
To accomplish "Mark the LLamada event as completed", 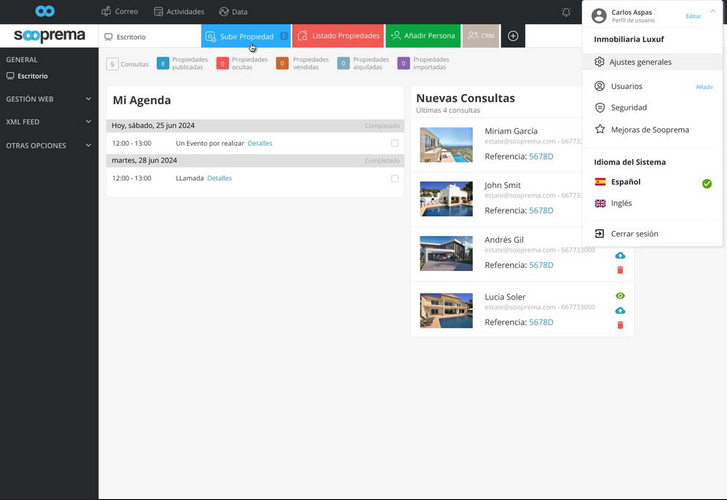I will [x=395, y=178].
